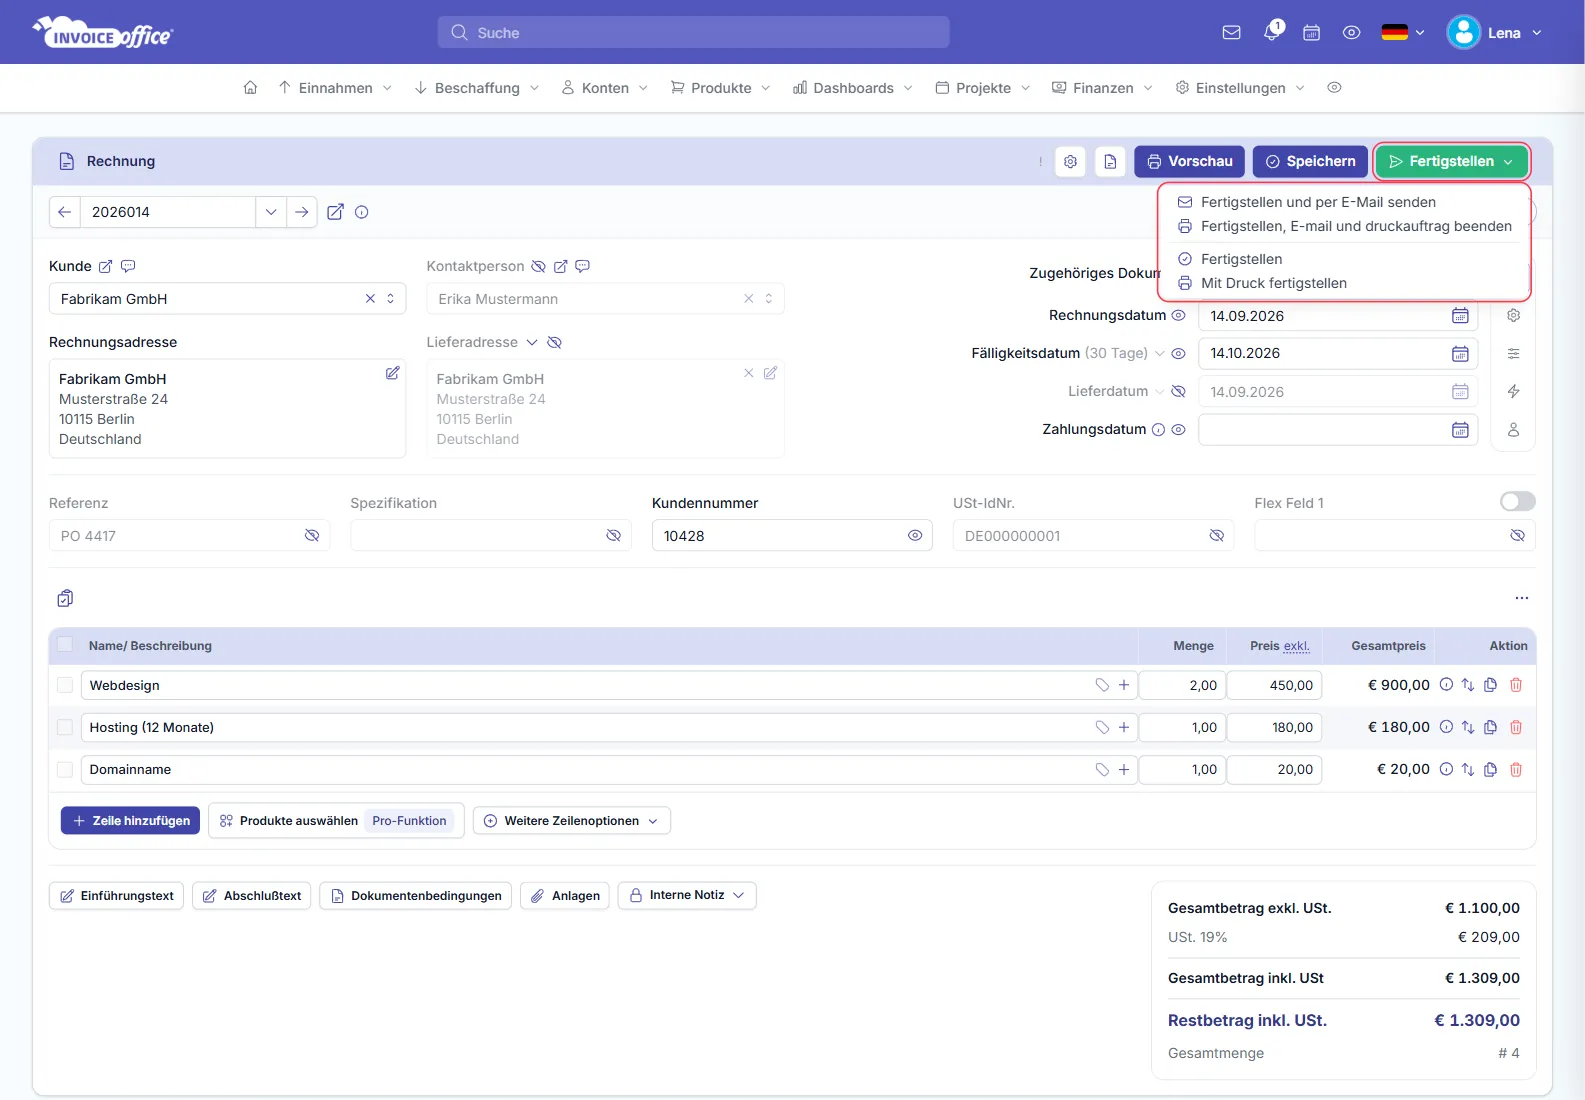Click the Anlagen button
Viewport: 1585px width, 1100px height.
[565, 896]
